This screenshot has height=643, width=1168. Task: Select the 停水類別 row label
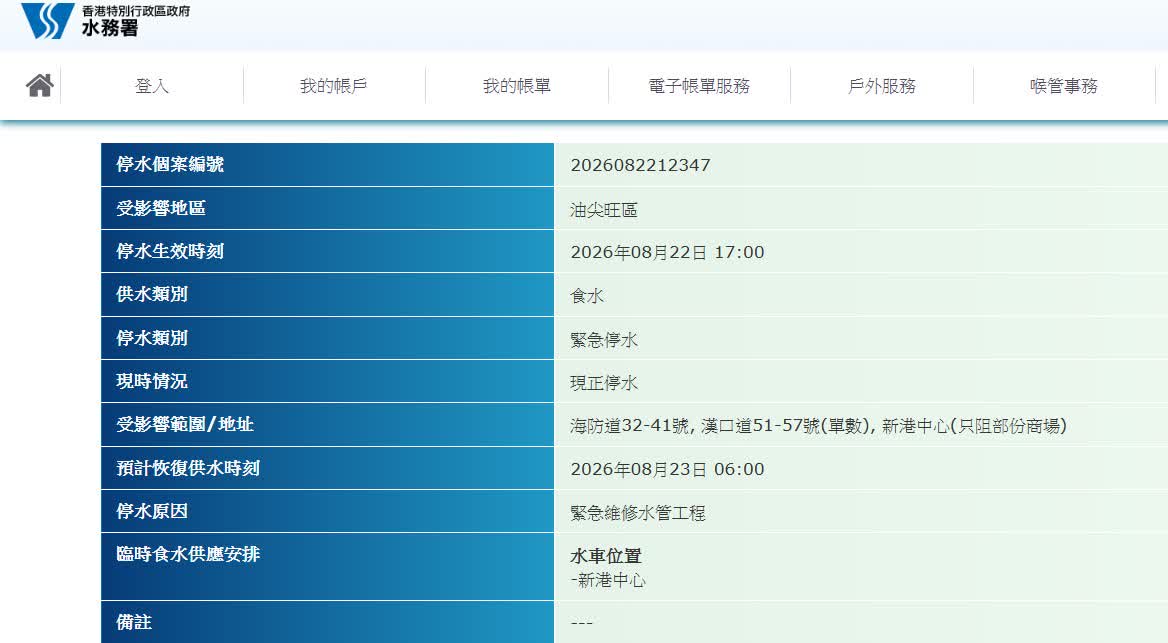tap(152, 338)
